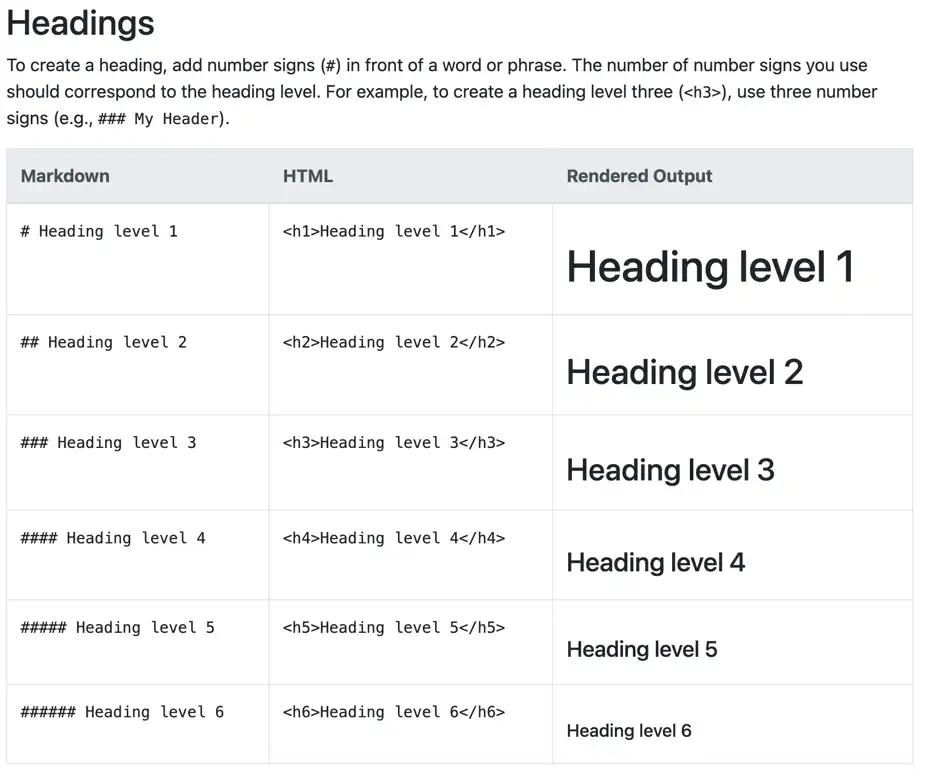Click the "### Heading level 3" markdown cell
Screen dimensions: 930x776
108,442
